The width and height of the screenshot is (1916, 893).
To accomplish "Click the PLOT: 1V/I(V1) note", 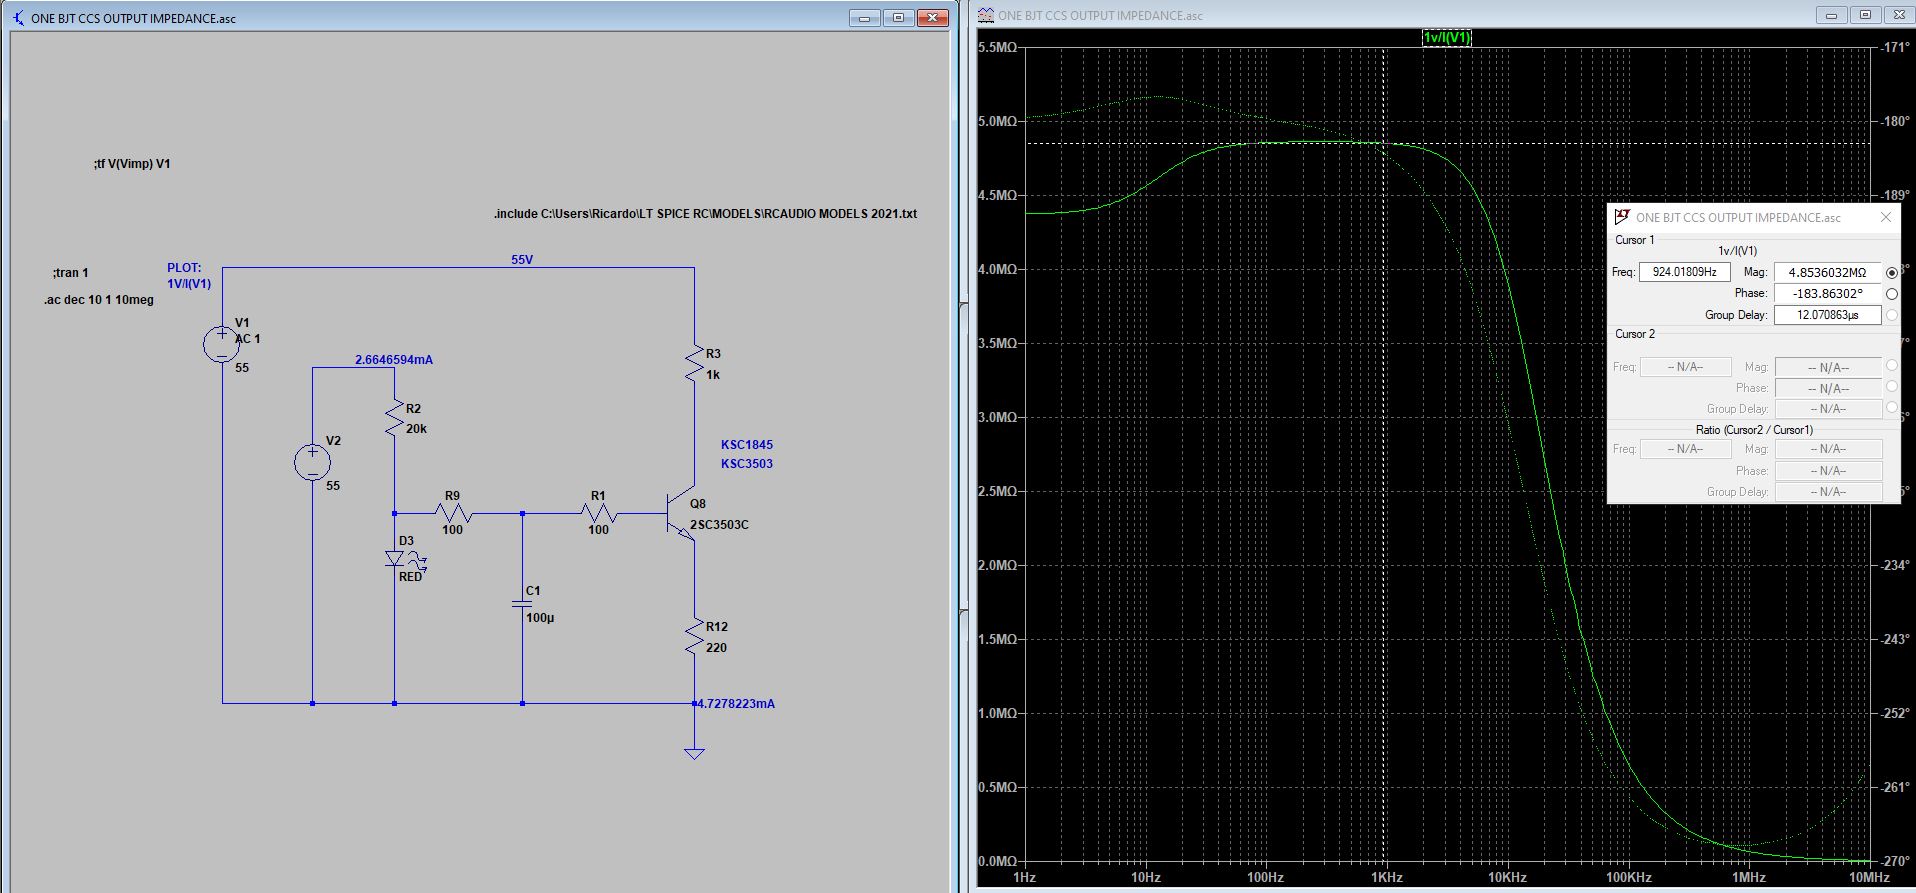I will point(189,276).
